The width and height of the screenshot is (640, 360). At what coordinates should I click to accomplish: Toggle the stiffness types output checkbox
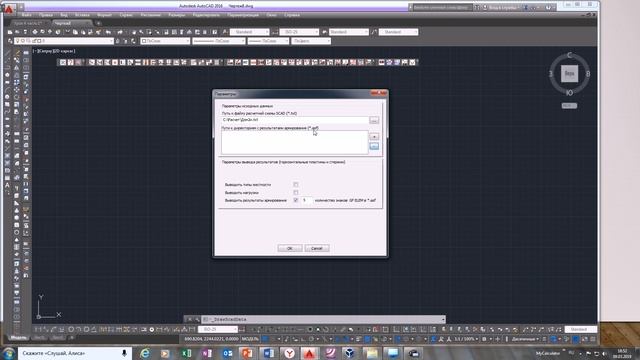tap(296, 184)
